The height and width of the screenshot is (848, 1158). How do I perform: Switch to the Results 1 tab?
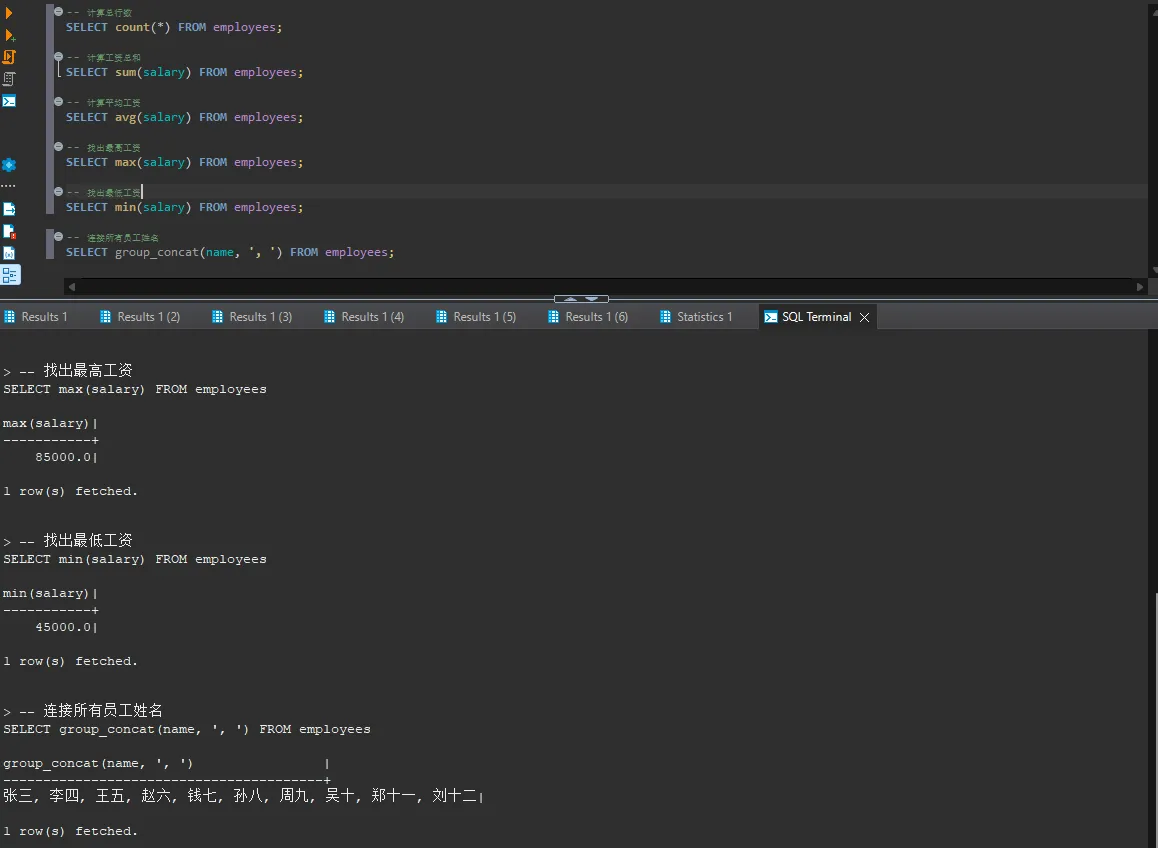pos(37,317)
